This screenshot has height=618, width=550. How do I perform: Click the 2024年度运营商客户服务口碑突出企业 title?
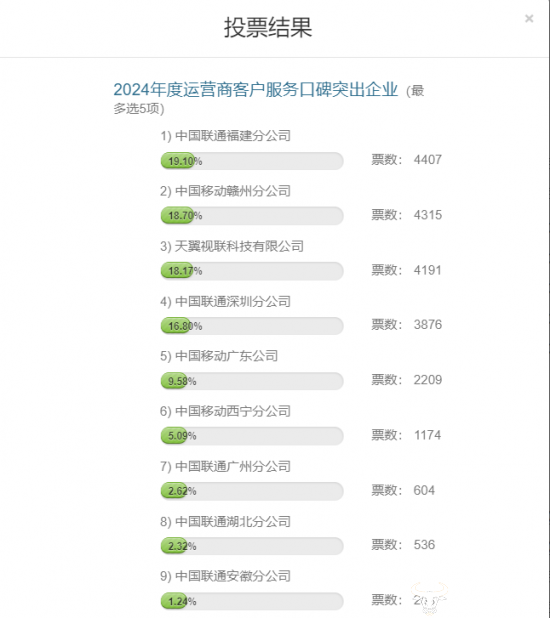coord(255,90)
